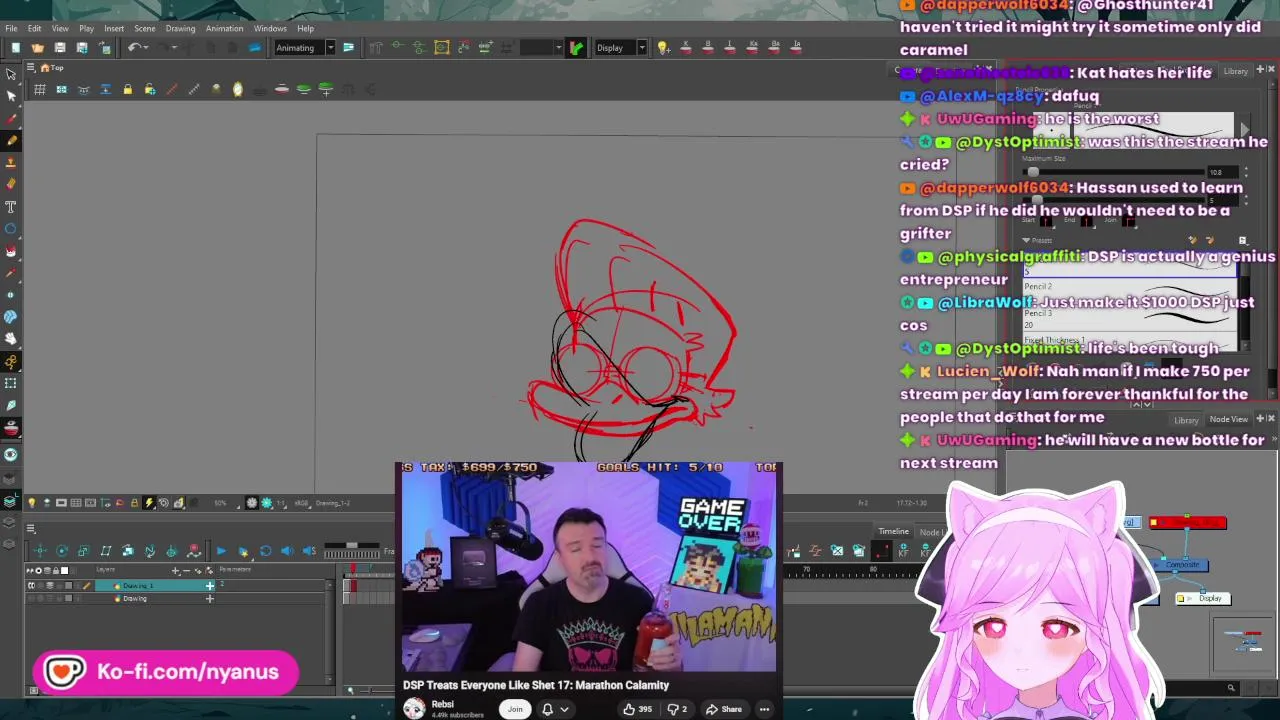The height and width of the screenshot is (720, 1280).
Task: Toggle the Loop playback button
Action: (265, 551)
